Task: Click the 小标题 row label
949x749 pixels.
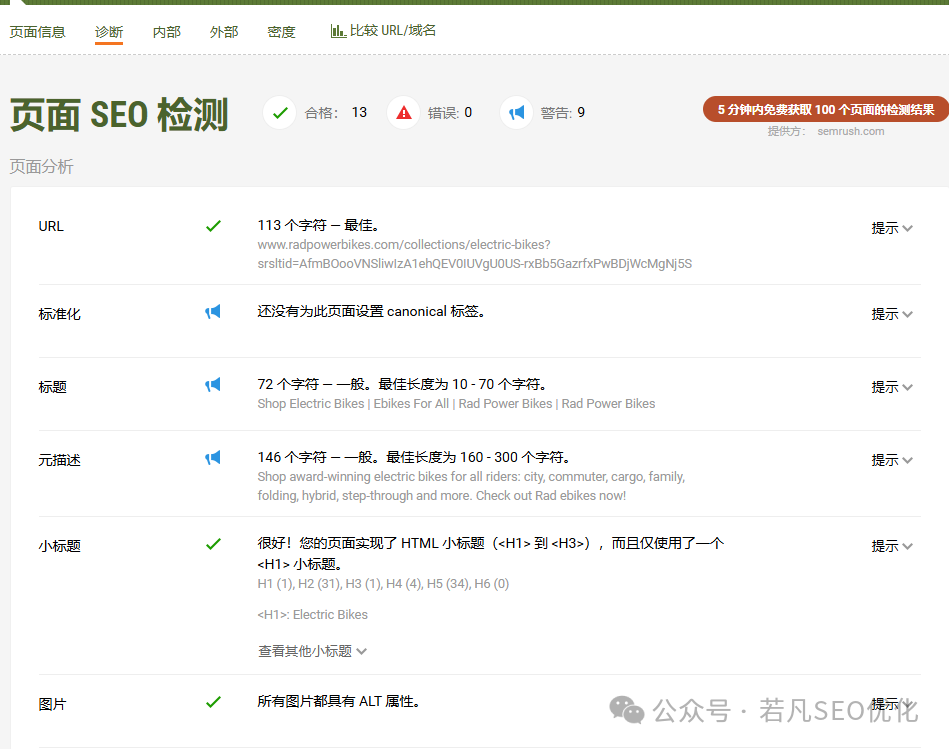Action: point(59,546)
